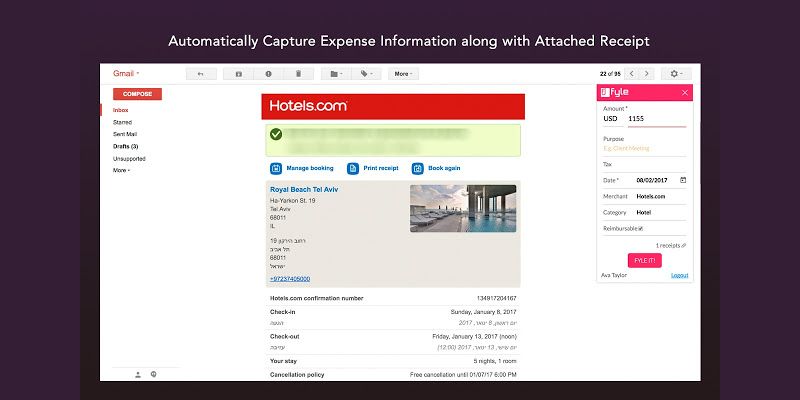Click the '5 nights, 1 room' text
800x400 pixels.
point(495,361)
